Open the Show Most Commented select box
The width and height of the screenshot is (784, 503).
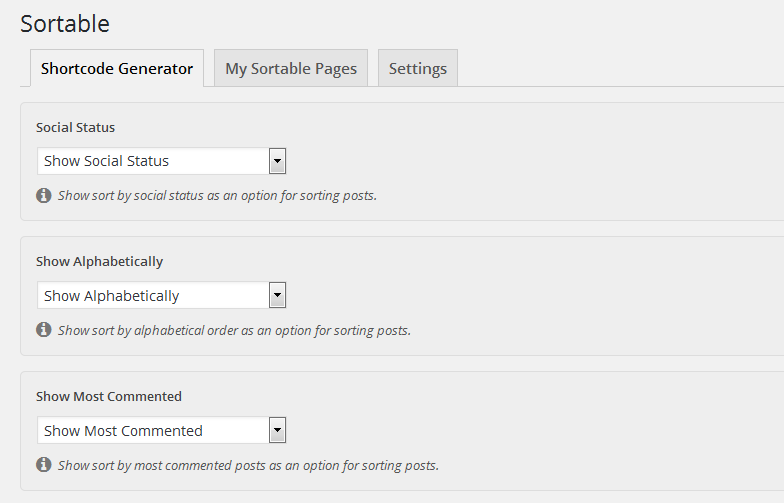[x=153, y=431]
